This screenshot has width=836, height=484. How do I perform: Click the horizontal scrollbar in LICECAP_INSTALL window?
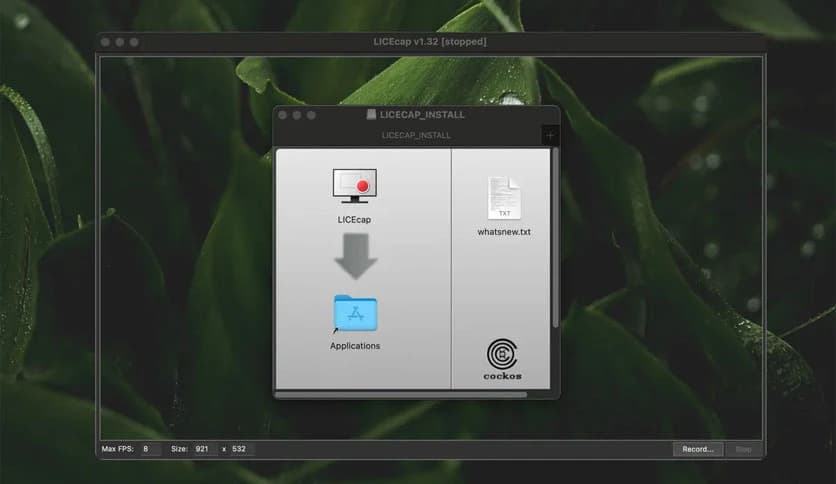pos(401,394)
